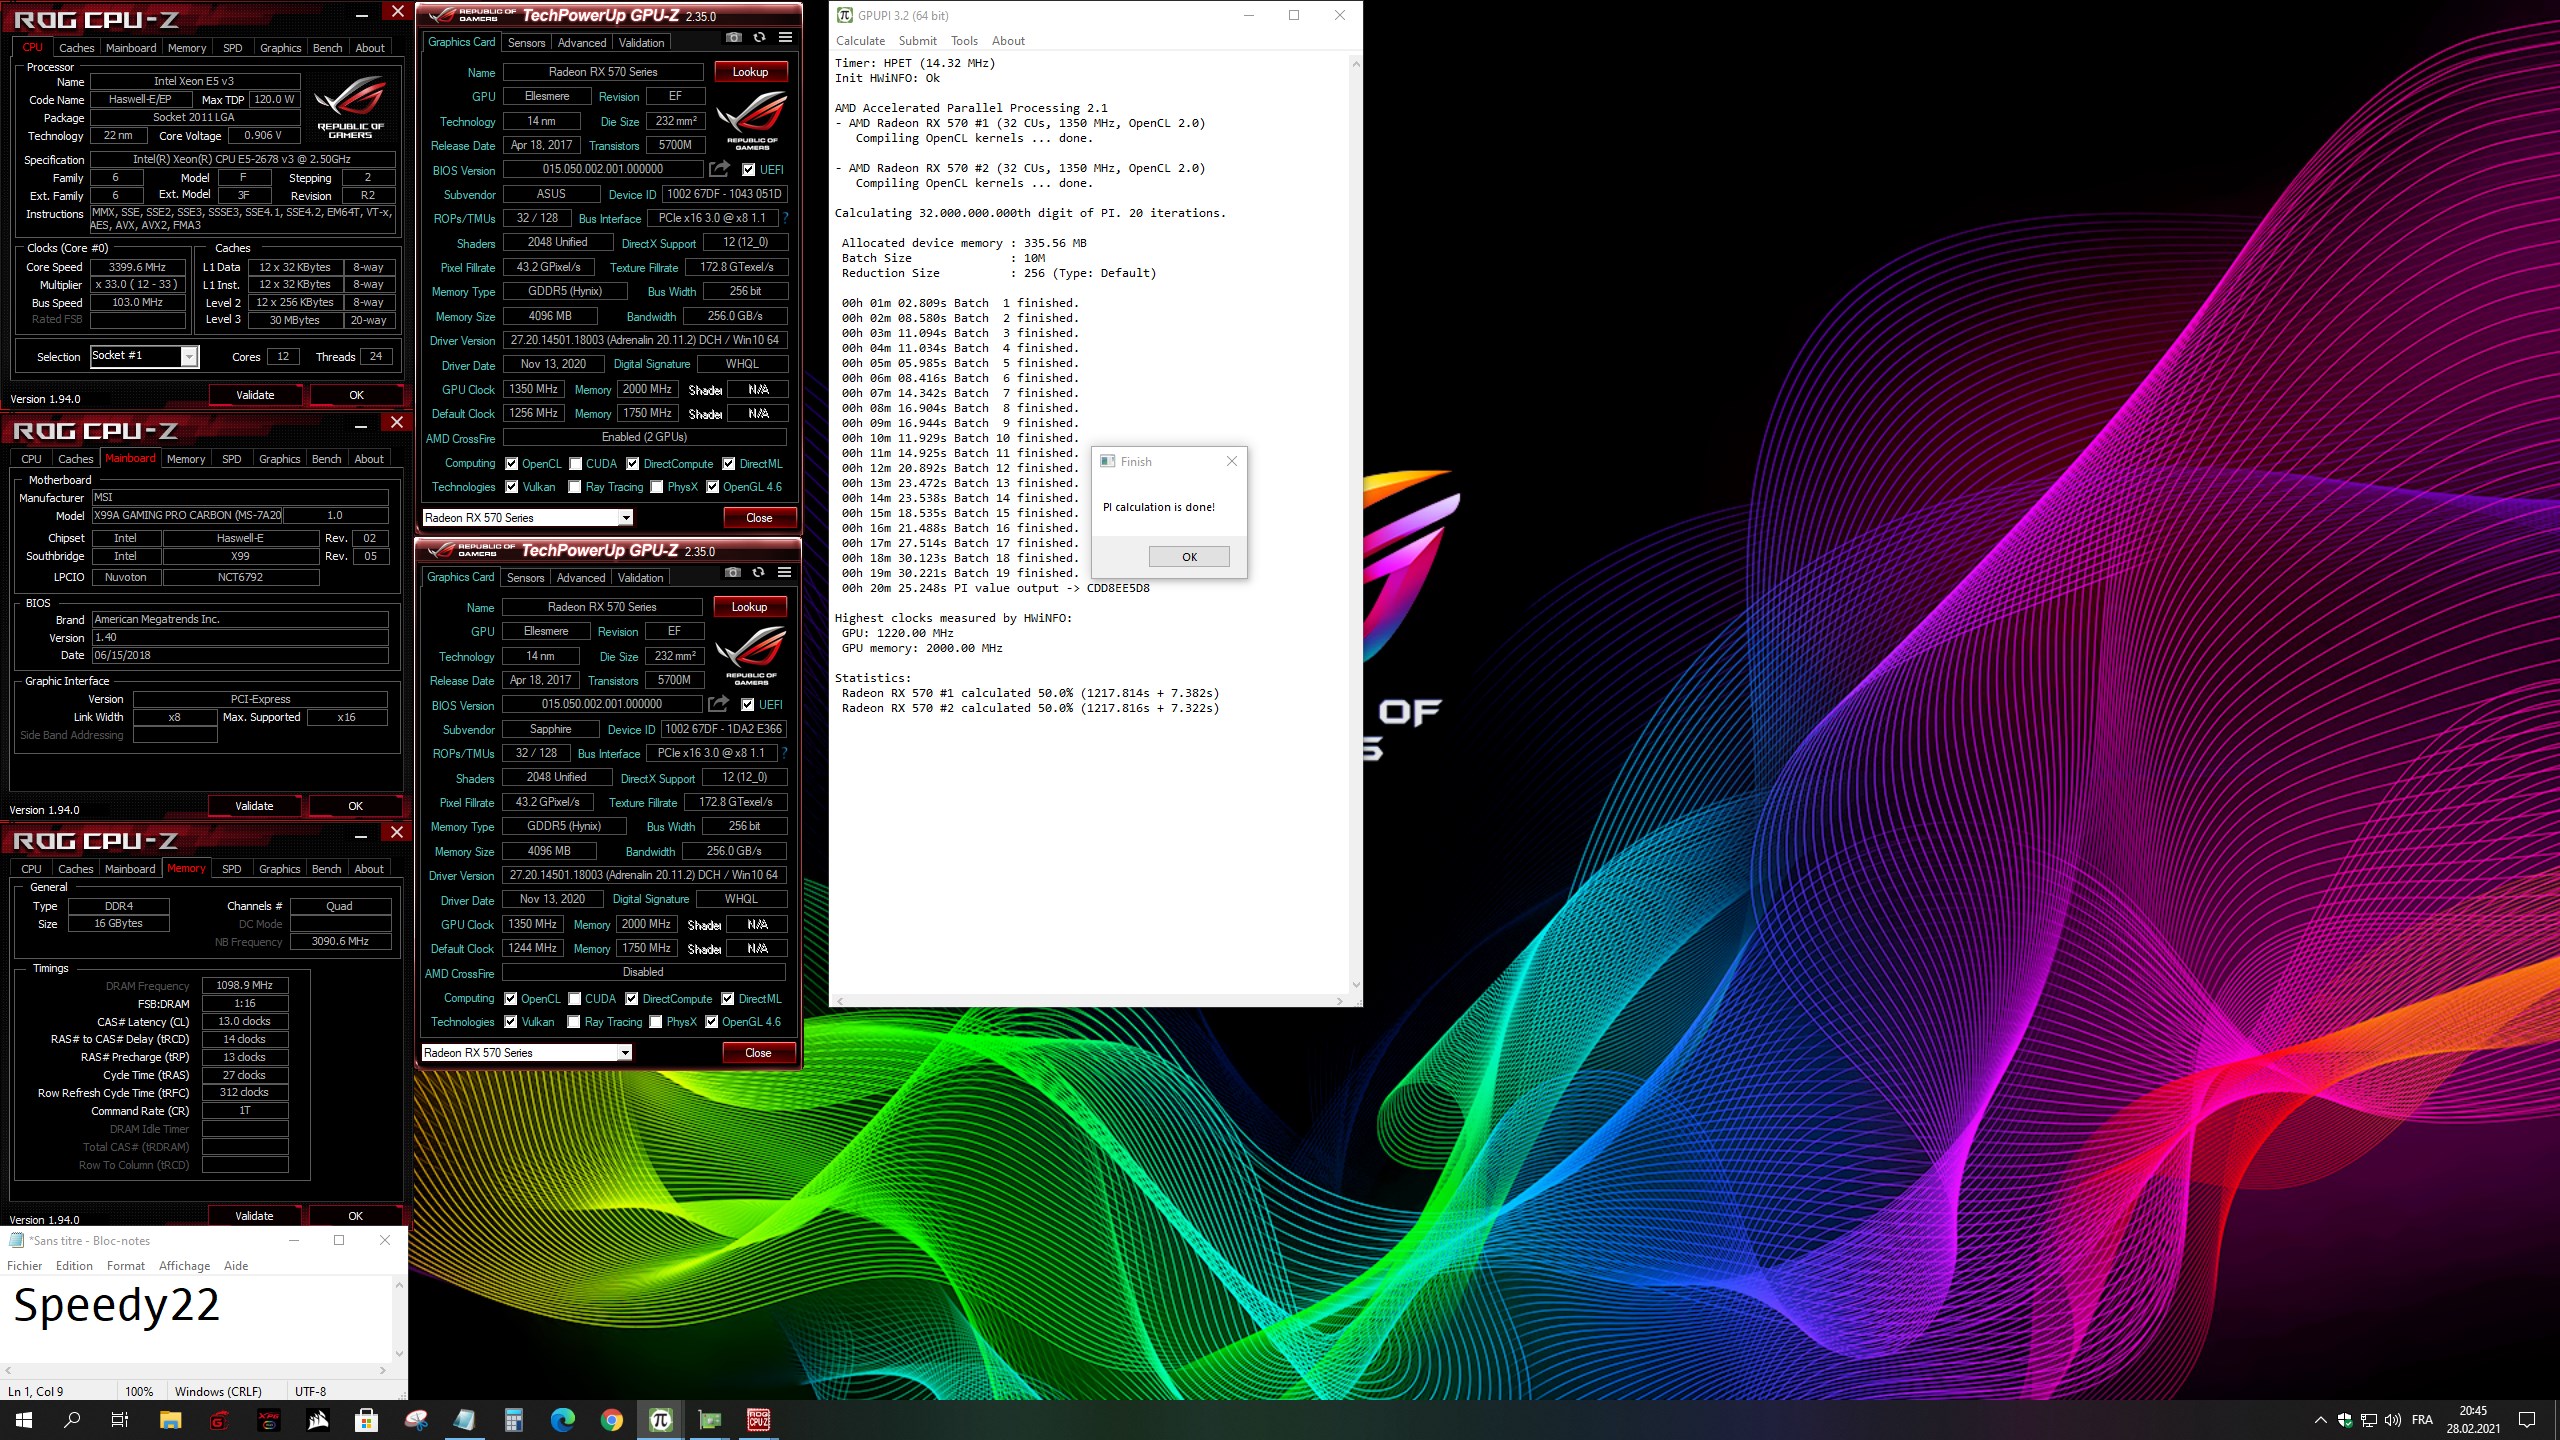Click Speedy22 text in Bloc-notes editor
Image resolution: width=2560 pixels, height=1440 pixels.
(x=116, y=1306)
